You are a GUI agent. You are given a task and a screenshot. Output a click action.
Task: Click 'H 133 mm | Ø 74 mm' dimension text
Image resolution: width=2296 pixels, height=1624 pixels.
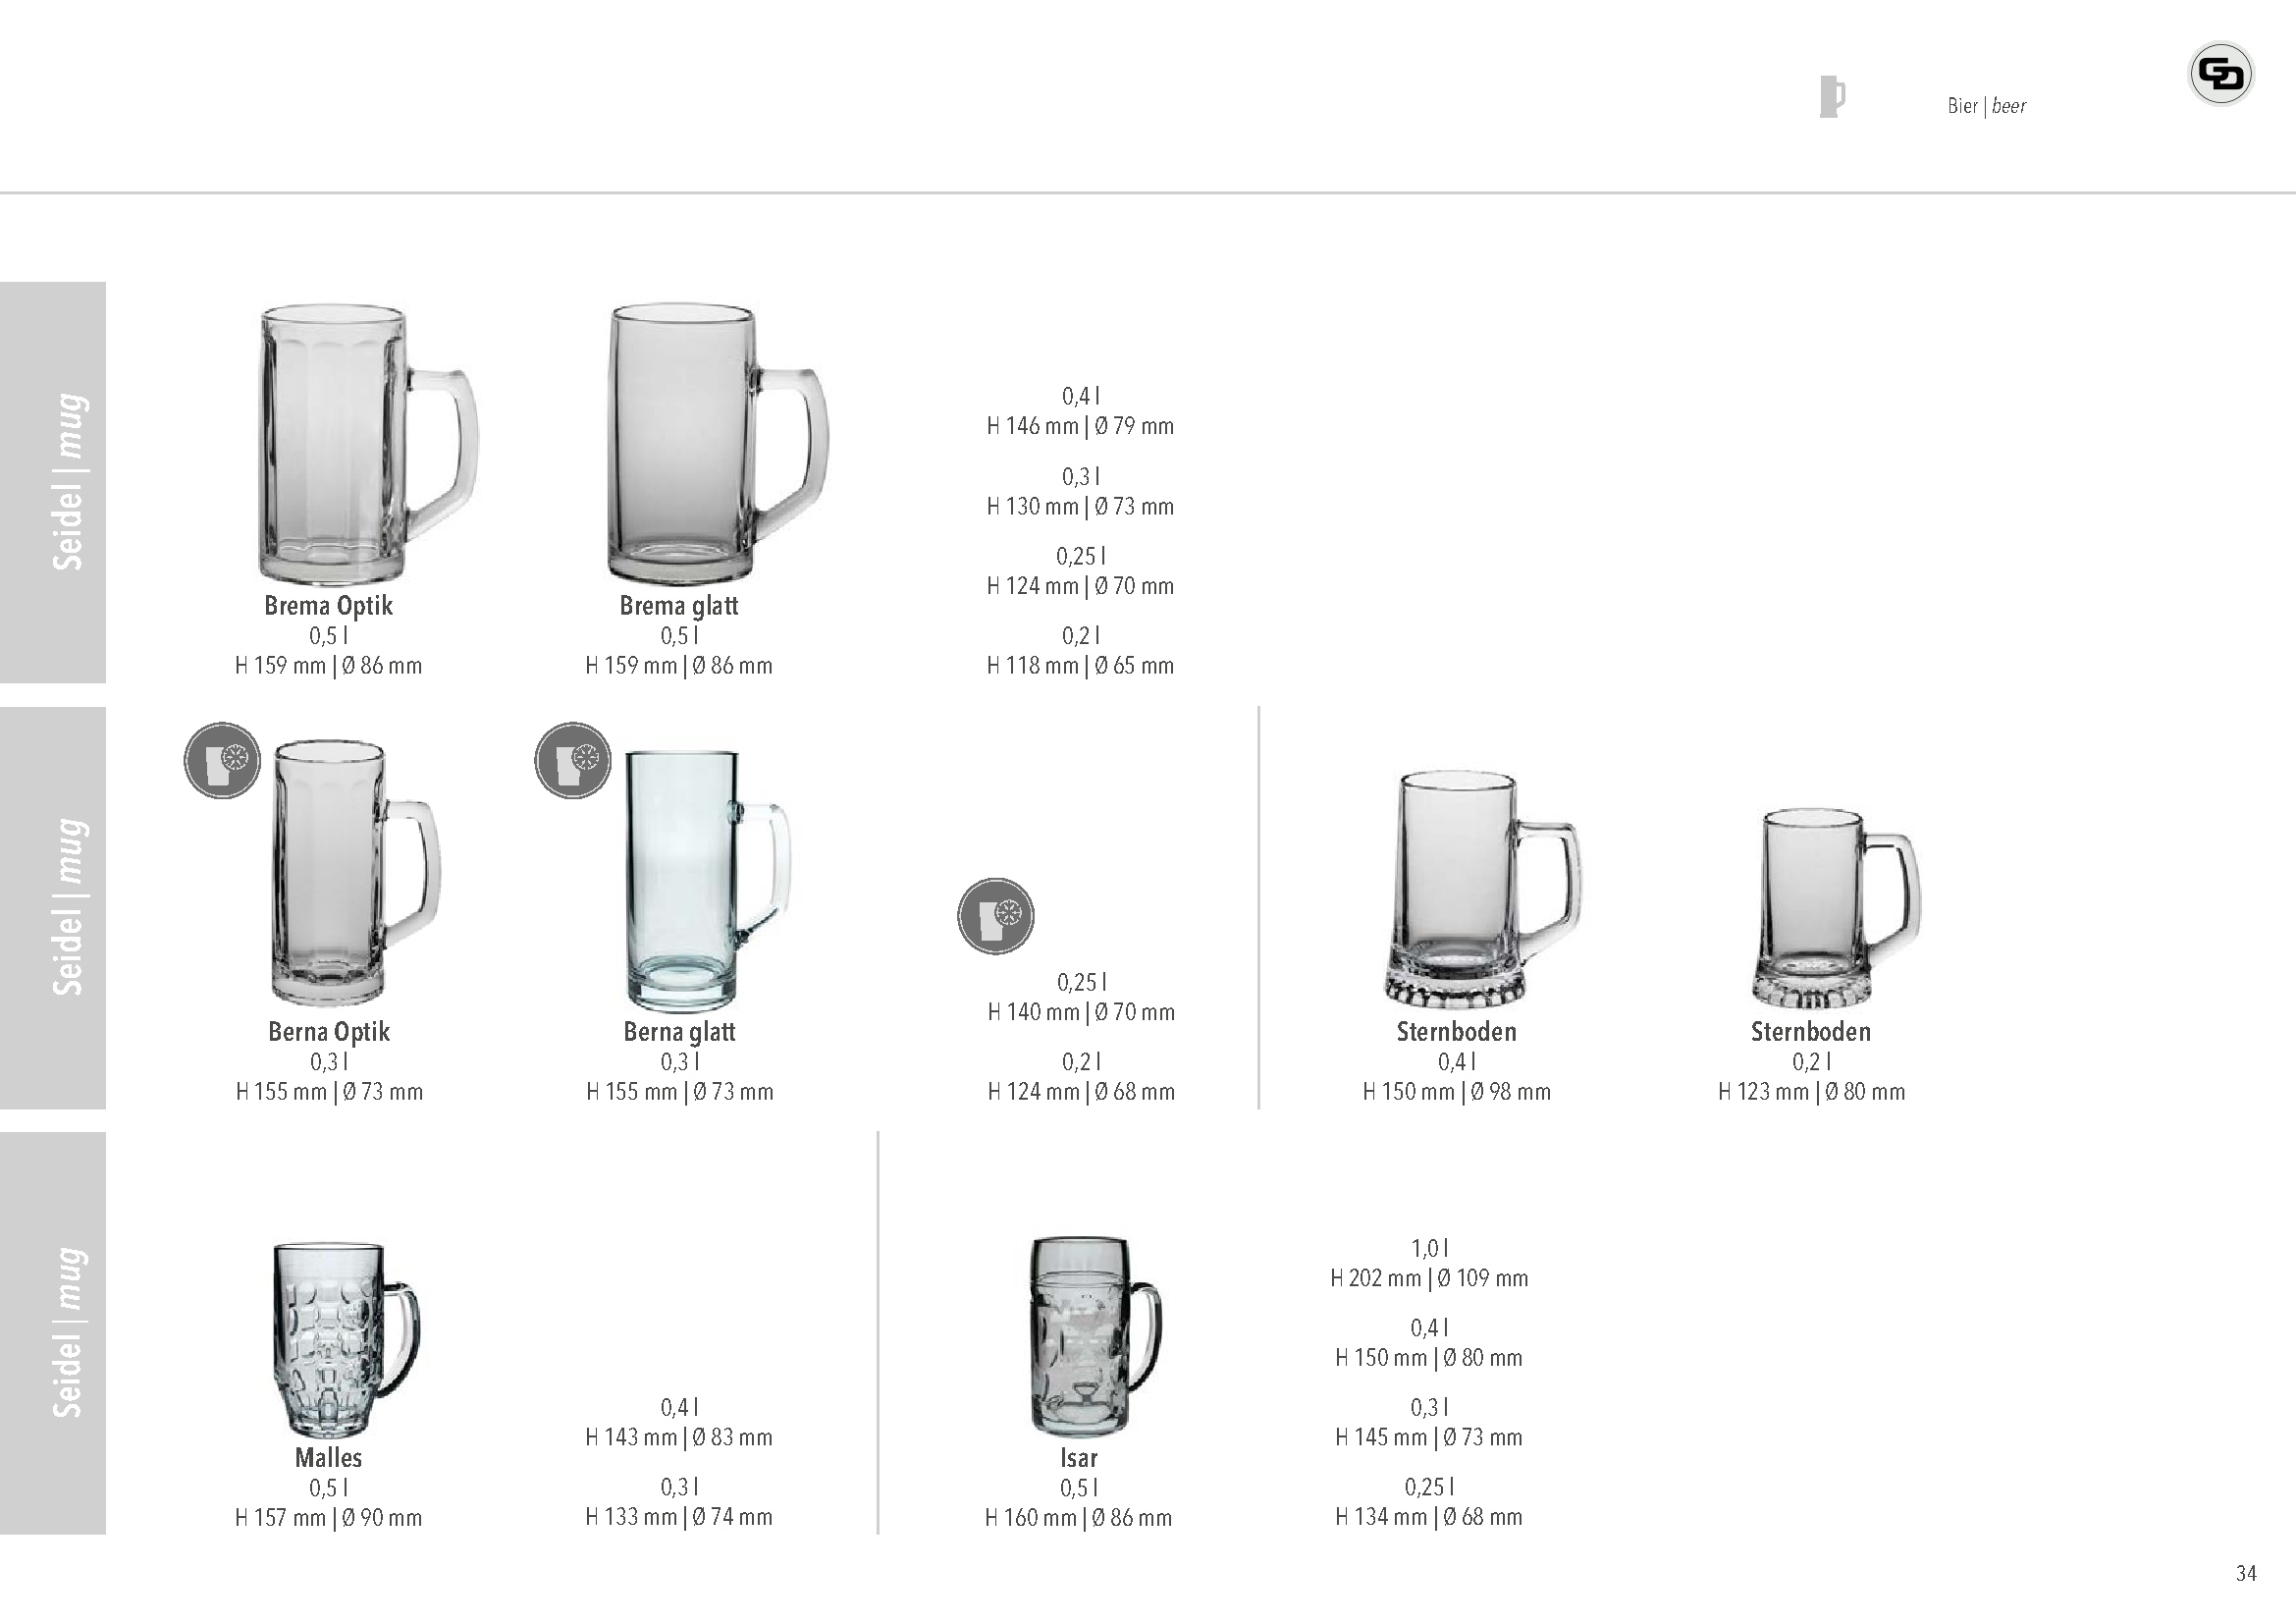click(679, 1517)
